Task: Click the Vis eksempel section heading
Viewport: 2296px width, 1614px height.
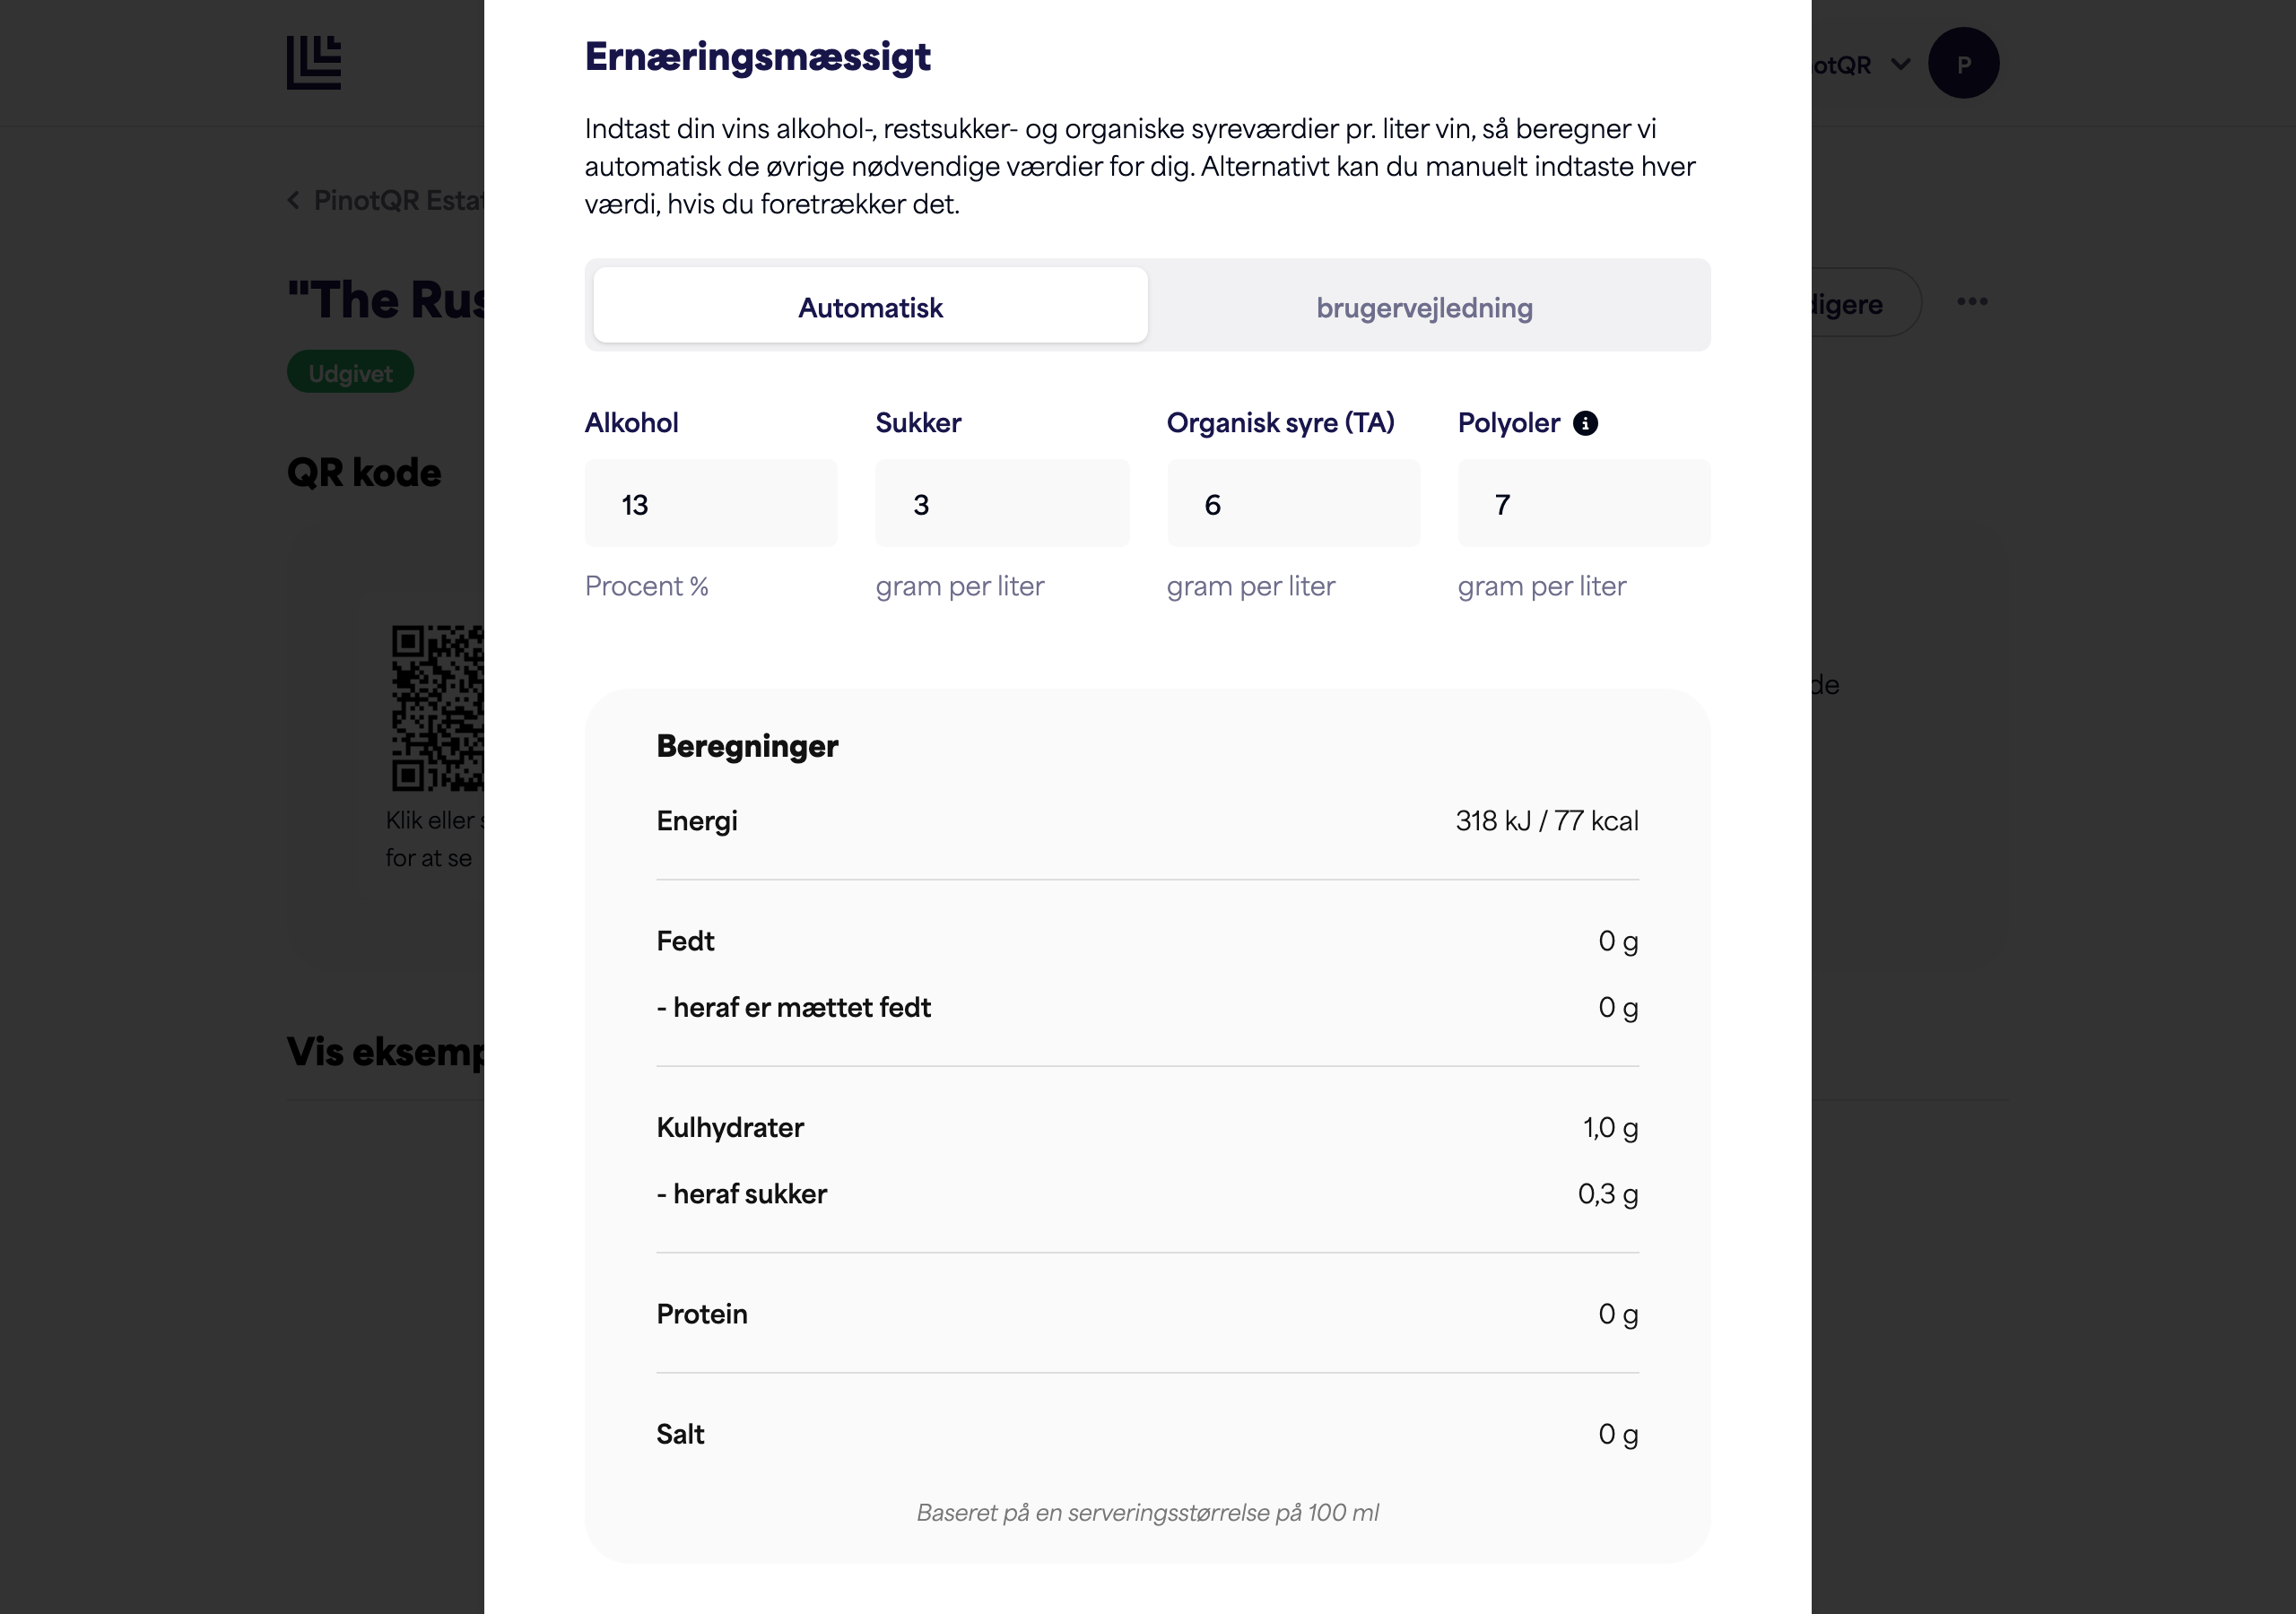Action: click(386, 1052)
